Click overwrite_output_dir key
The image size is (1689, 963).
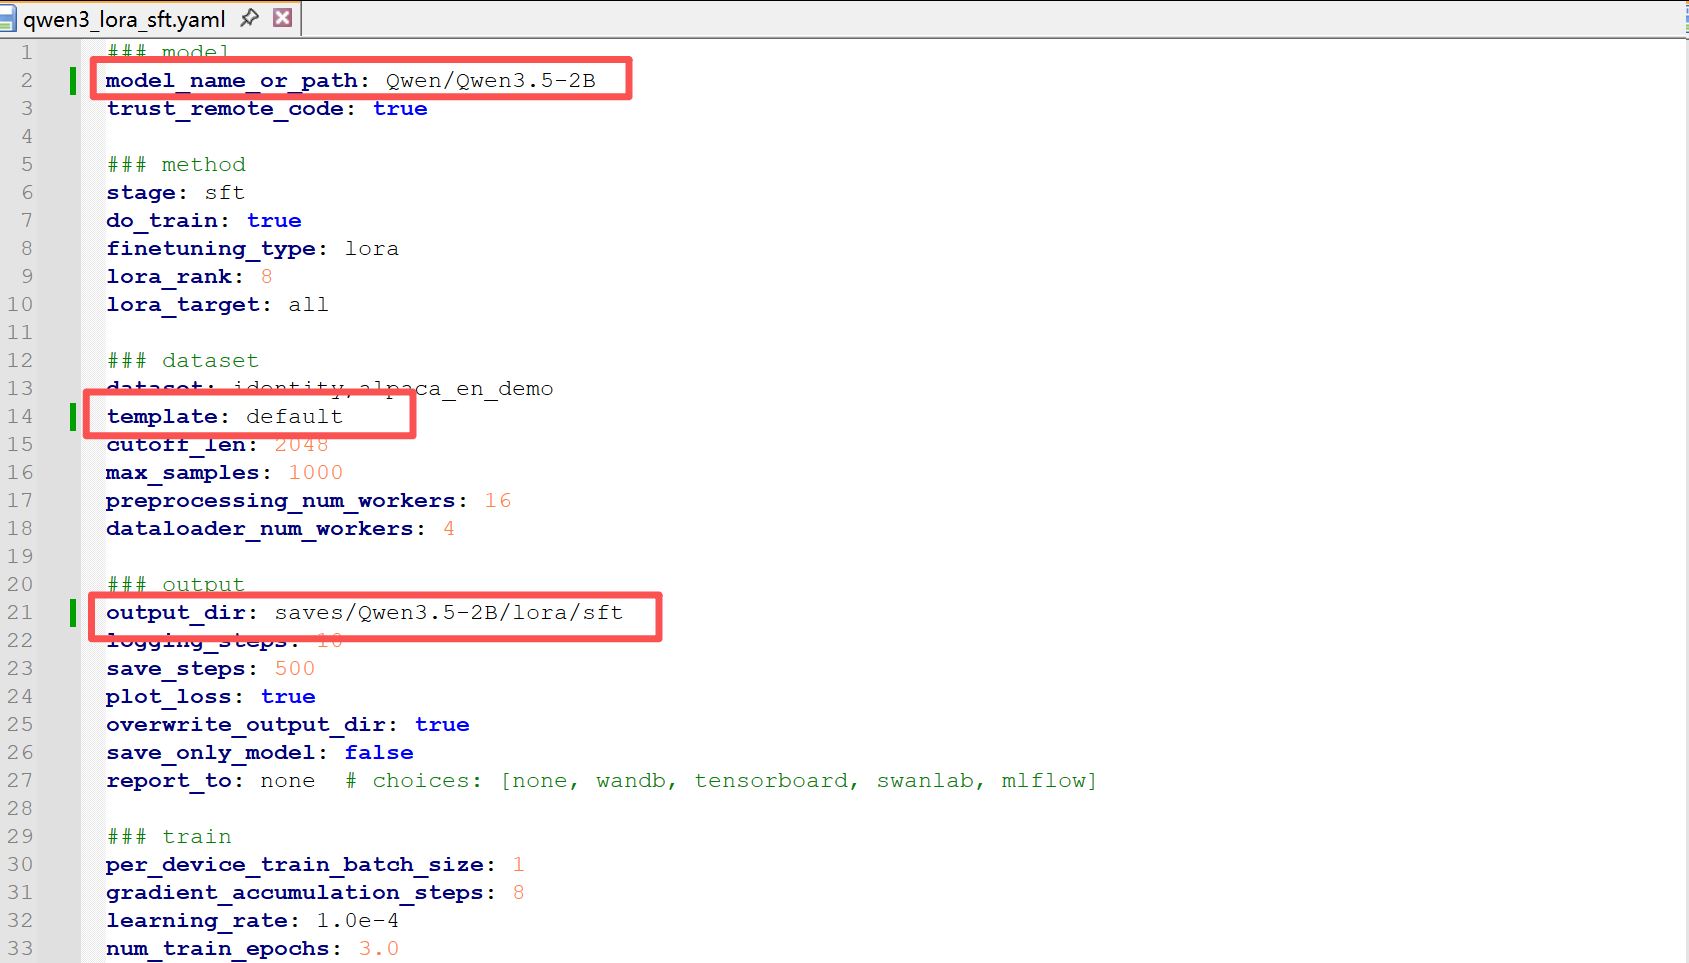pos(246,725)
